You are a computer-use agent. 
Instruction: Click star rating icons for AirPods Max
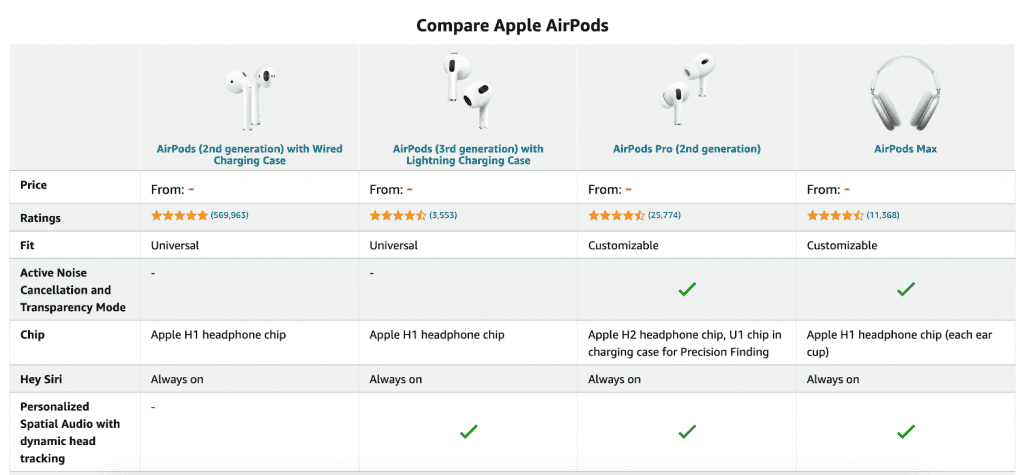[x=835, y=215]
